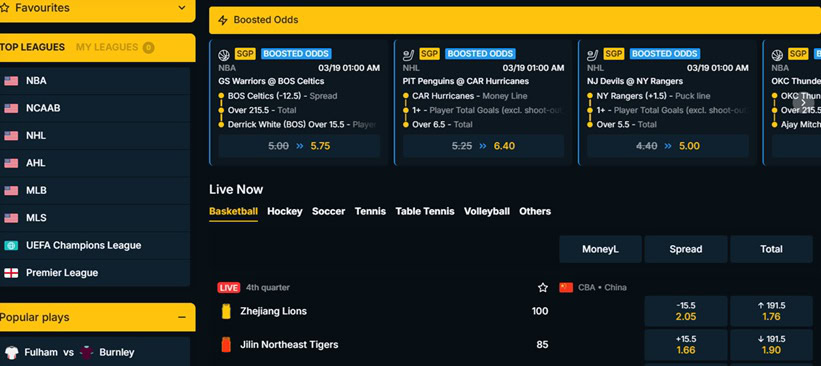
Task: Click NJ Devils @ NY Rangers title
Action: [x=635, y=81]
